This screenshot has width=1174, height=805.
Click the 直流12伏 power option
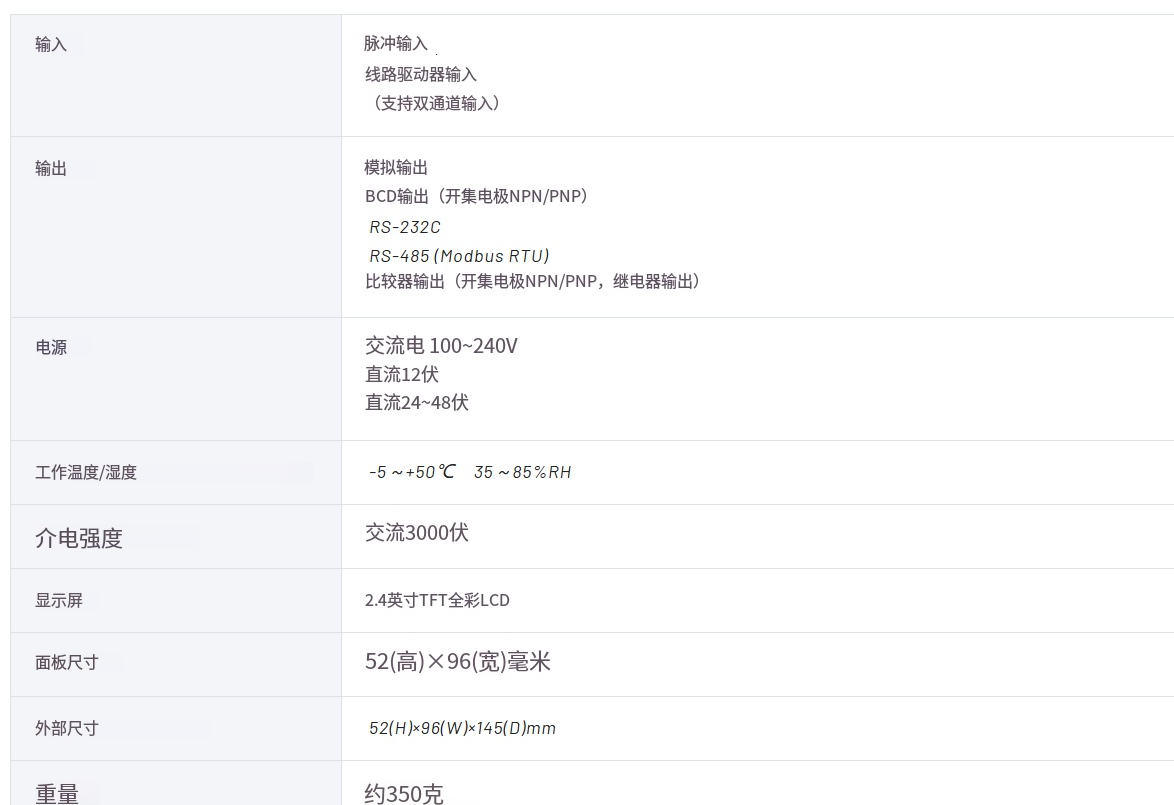coord(401,375)
